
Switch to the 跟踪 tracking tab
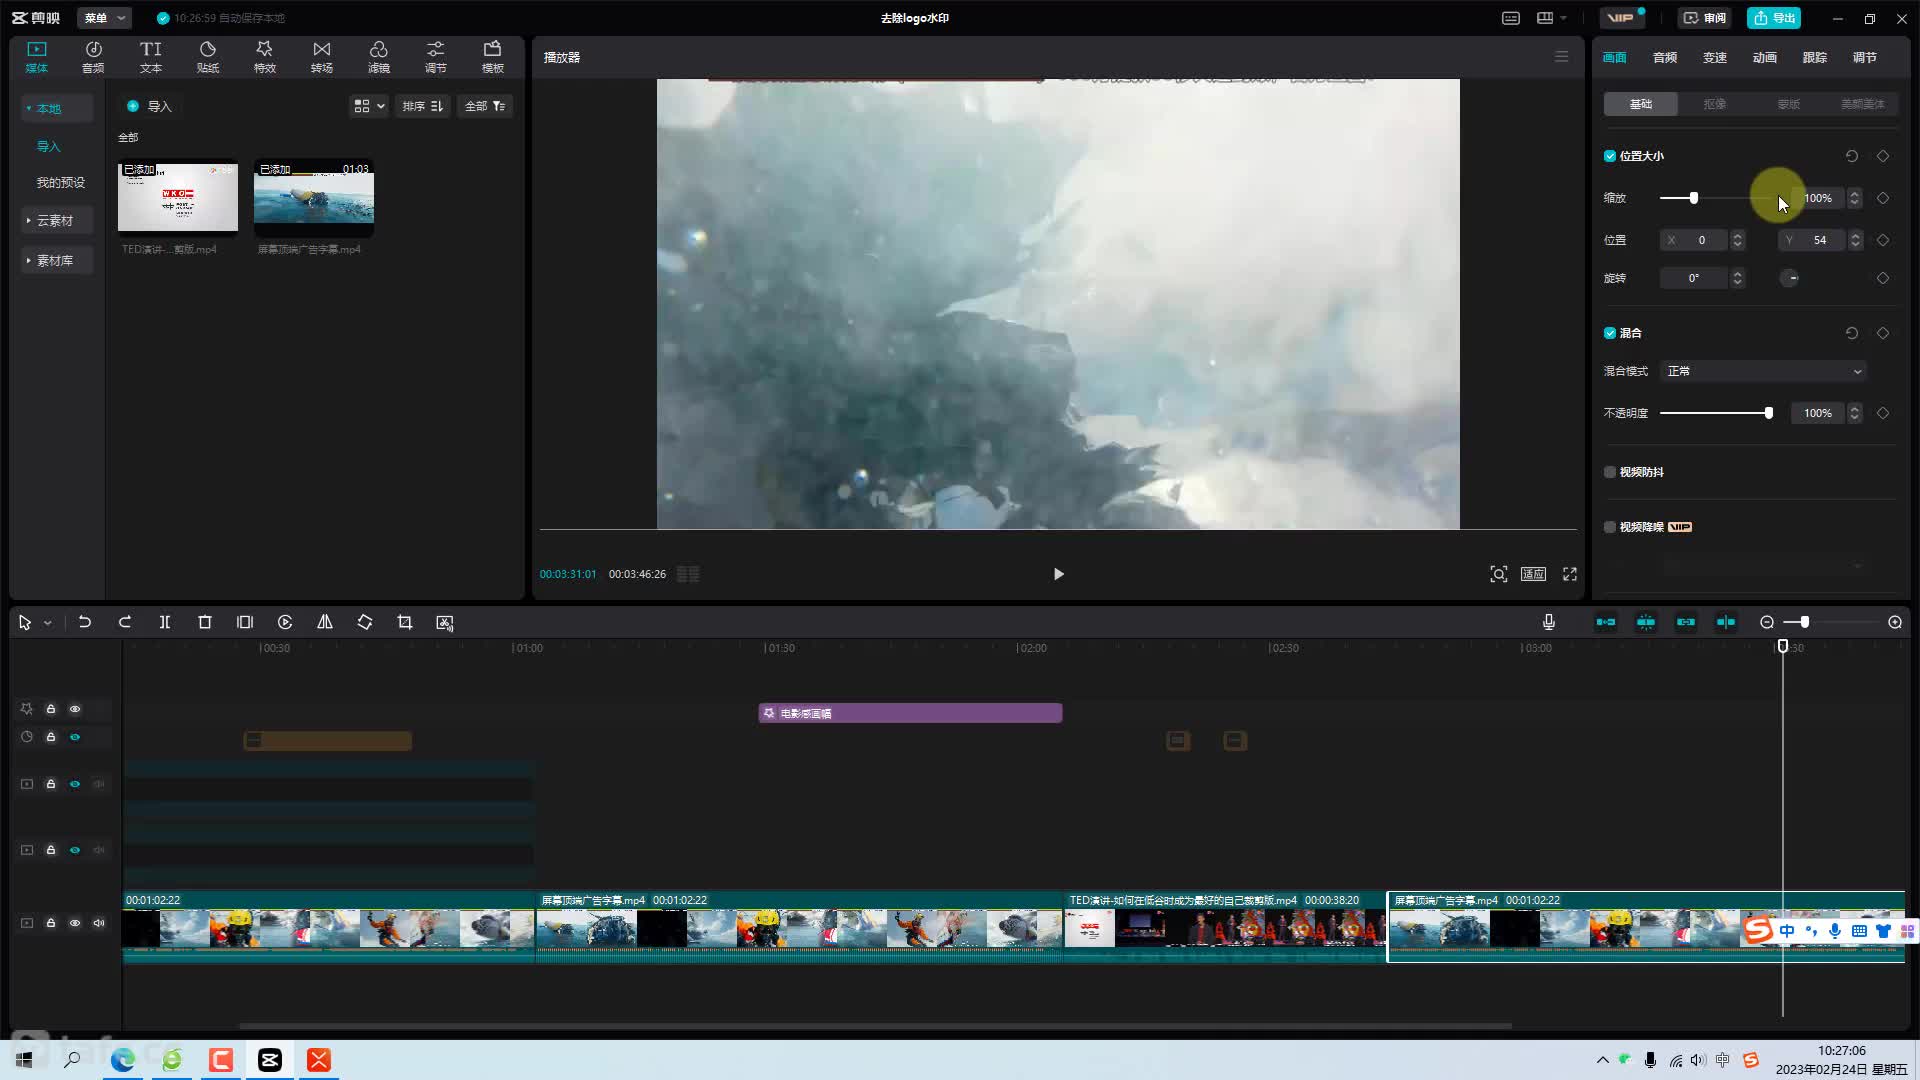[1815, 57]
